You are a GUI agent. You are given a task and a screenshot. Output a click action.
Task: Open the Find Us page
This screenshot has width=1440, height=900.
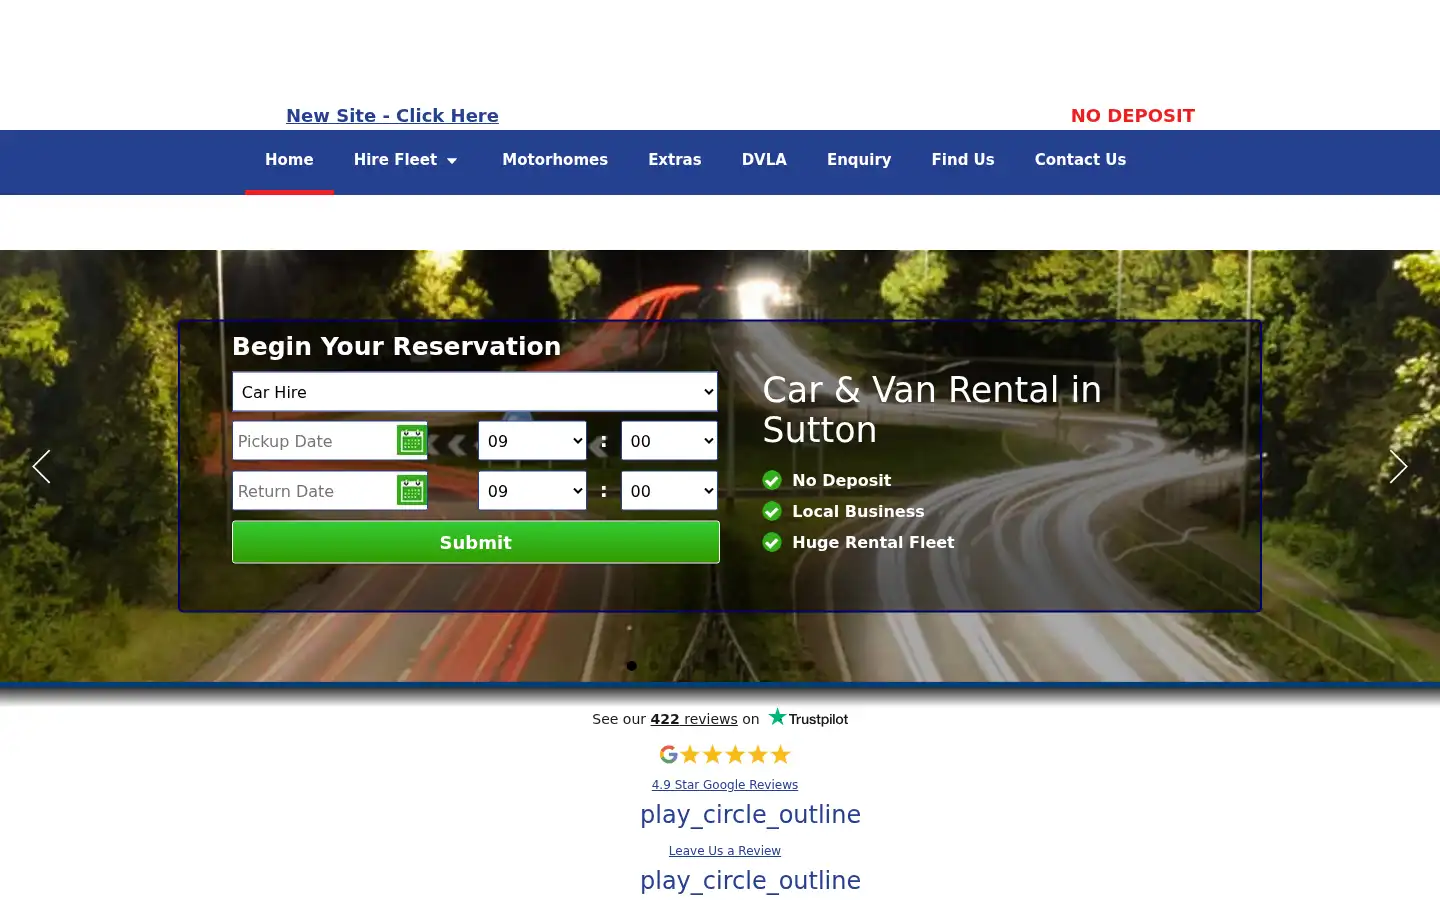(x=963, y=160)
